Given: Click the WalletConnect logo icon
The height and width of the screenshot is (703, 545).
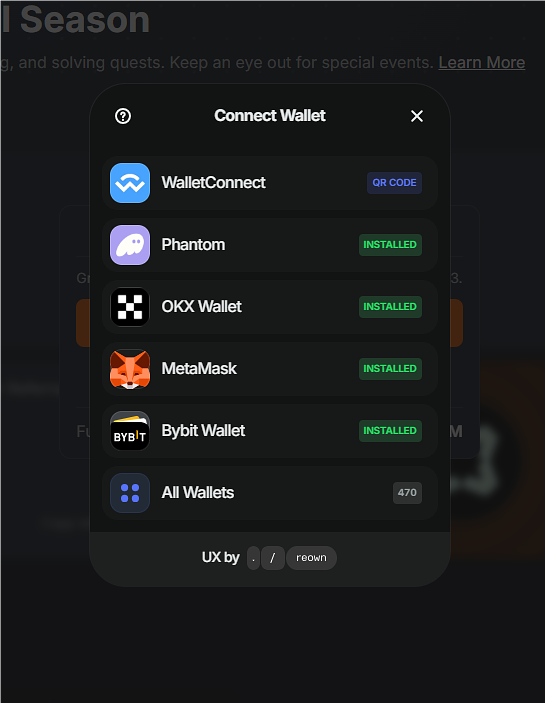Looking at the screenshot, I should click(130, 183).
